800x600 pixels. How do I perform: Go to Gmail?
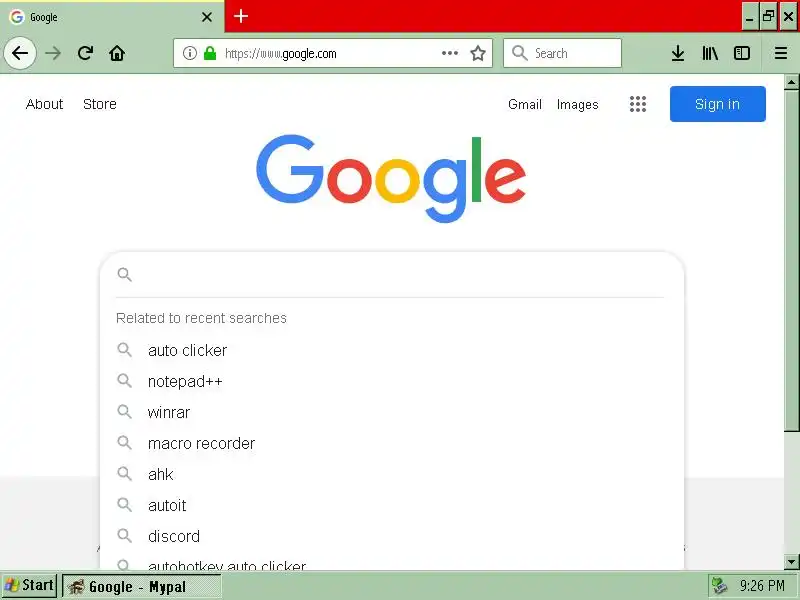click(x=524, y=104)
